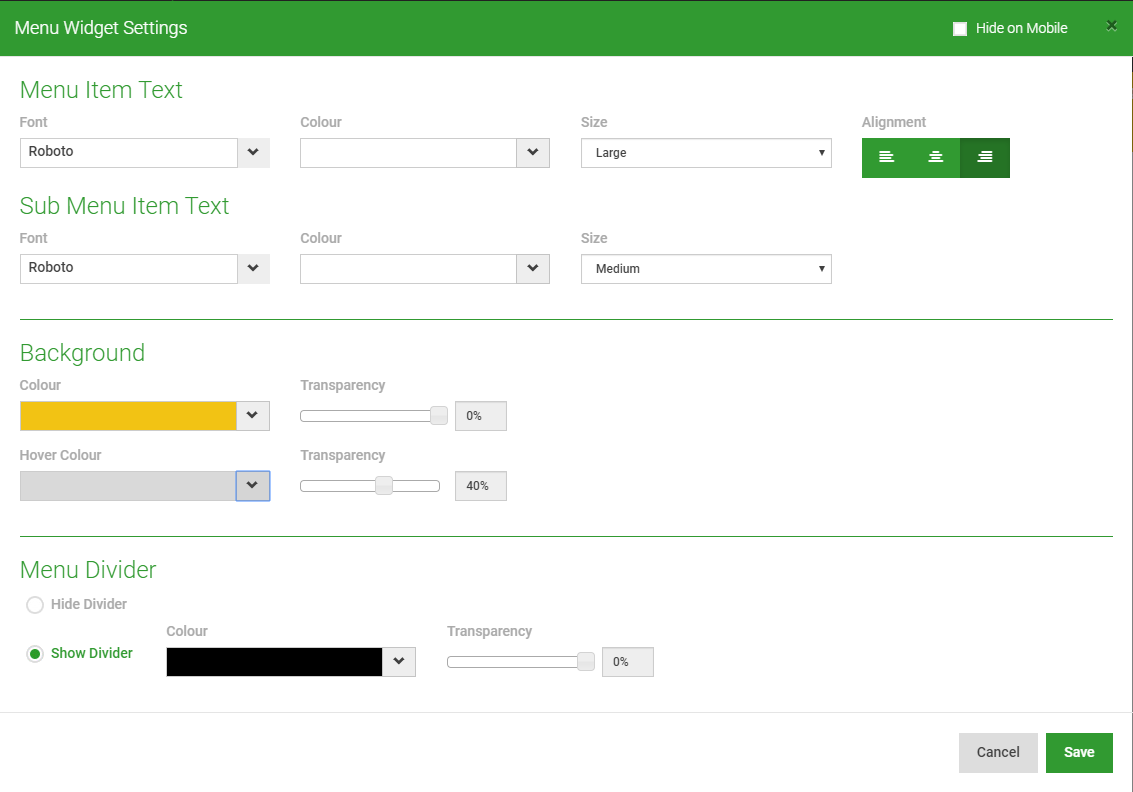Click Background transparency 0% field
1133x792 pixels.
coord(481,416)
